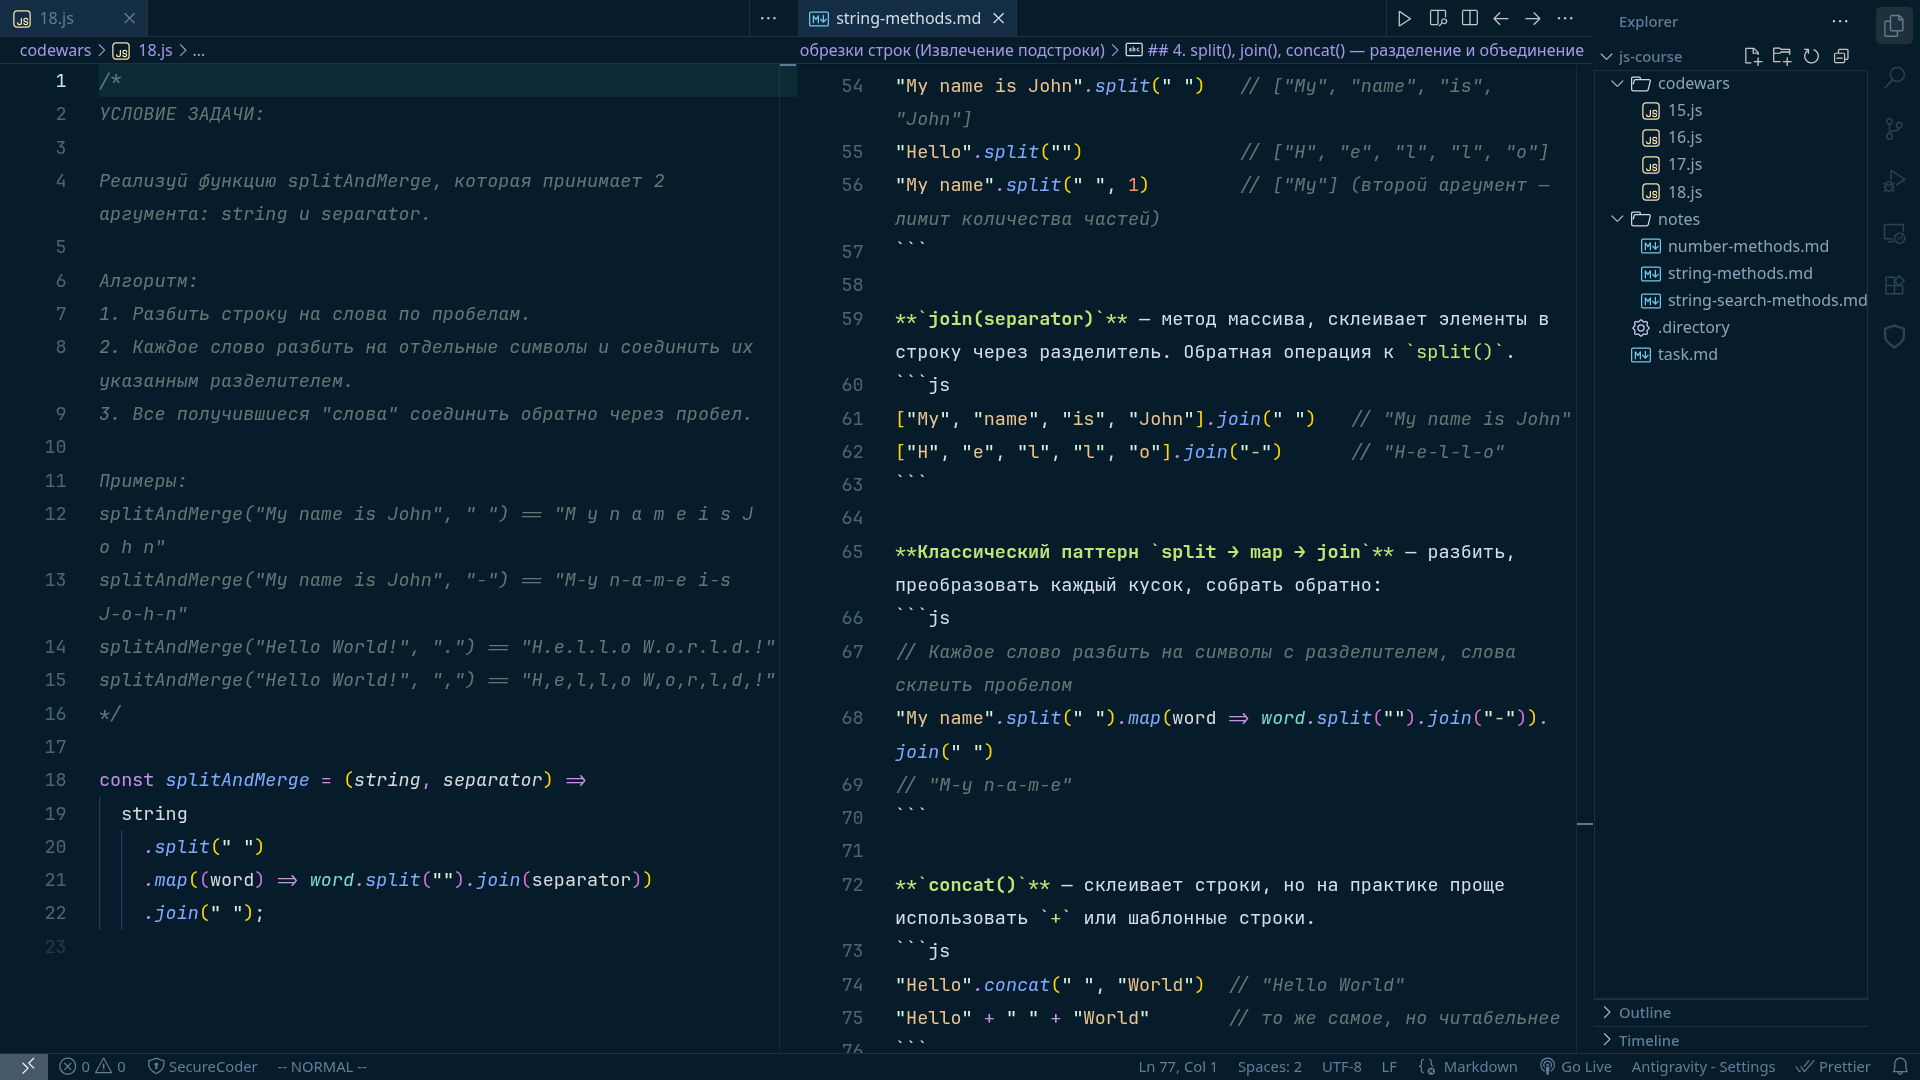Click Ln 77, Col 1 cursor position
1920x1080 pixels.
1177,1066
